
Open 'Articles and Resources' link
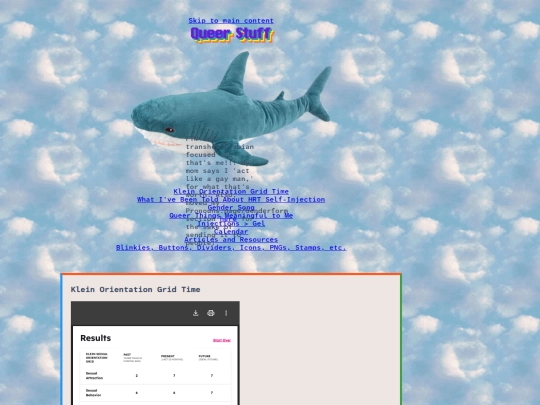point(231,239)
